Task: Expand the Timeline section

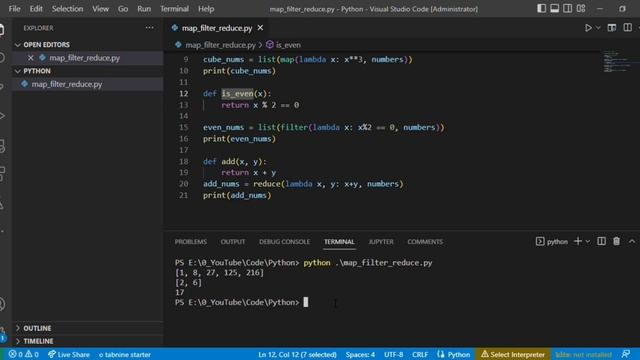Action: coord(38,341)
